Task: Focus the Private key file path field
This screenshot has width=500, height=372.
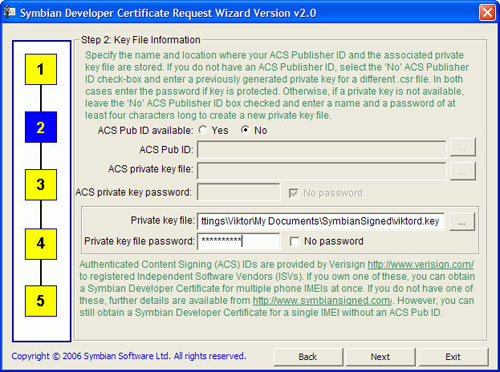Action: 321,221
